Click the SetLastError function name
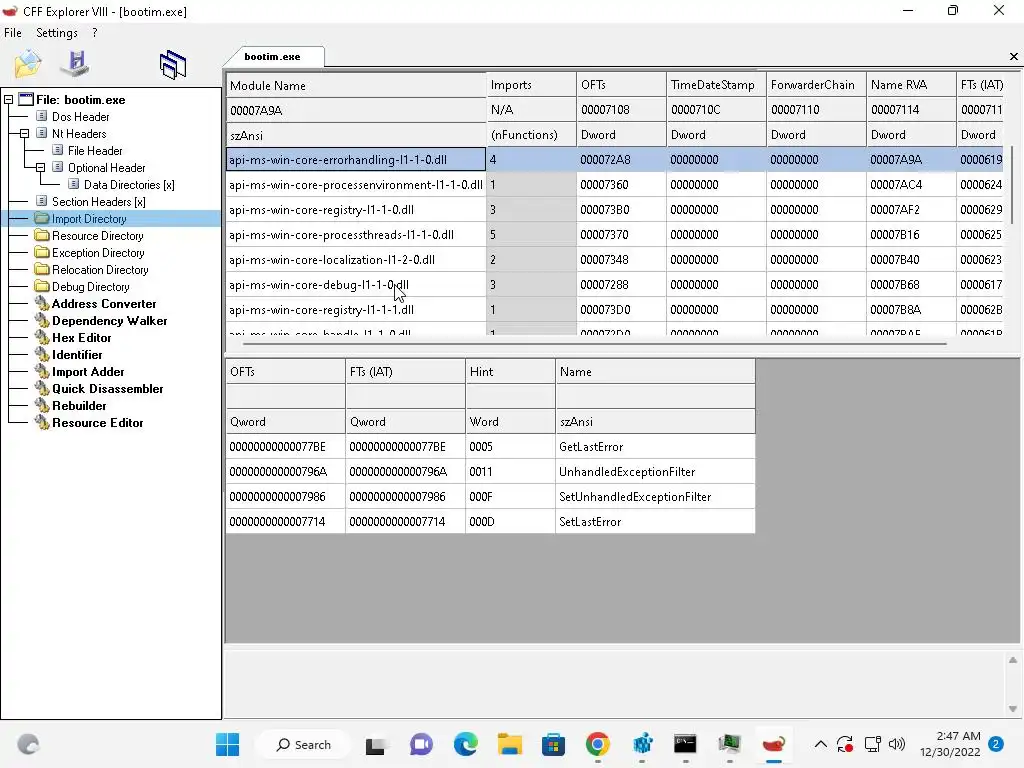The height and width of the screenshot is (768, 1024). [590, 522]
